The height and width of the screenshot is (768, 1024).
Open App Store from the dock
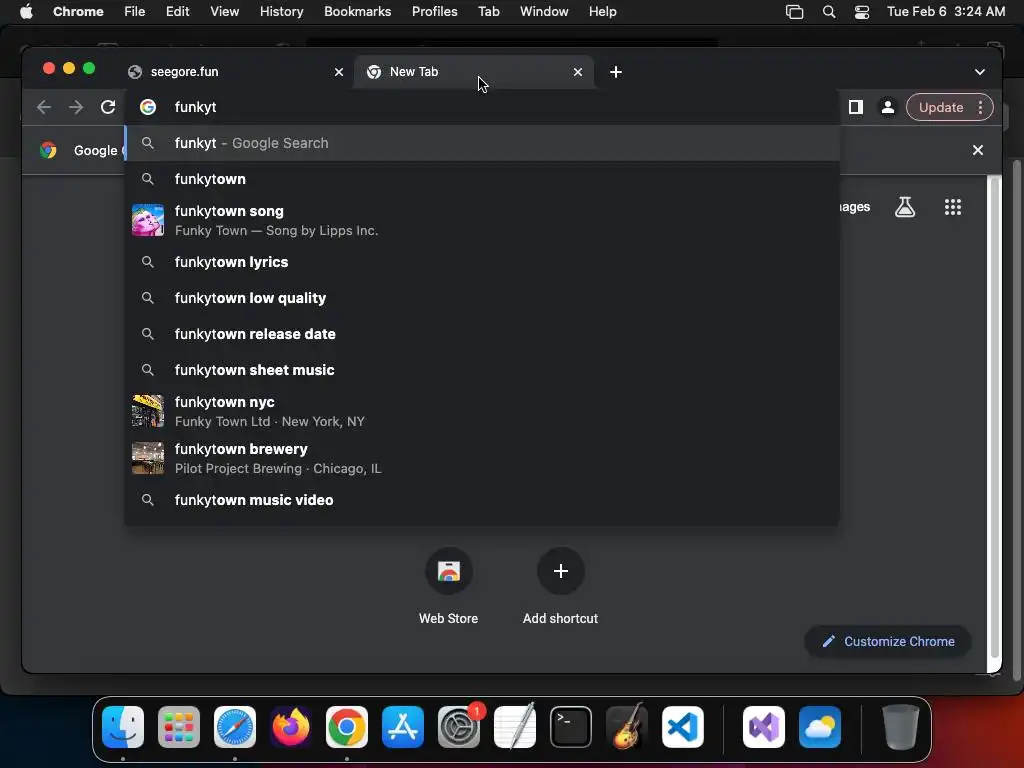pyautogui.click(x=403, y=727)
